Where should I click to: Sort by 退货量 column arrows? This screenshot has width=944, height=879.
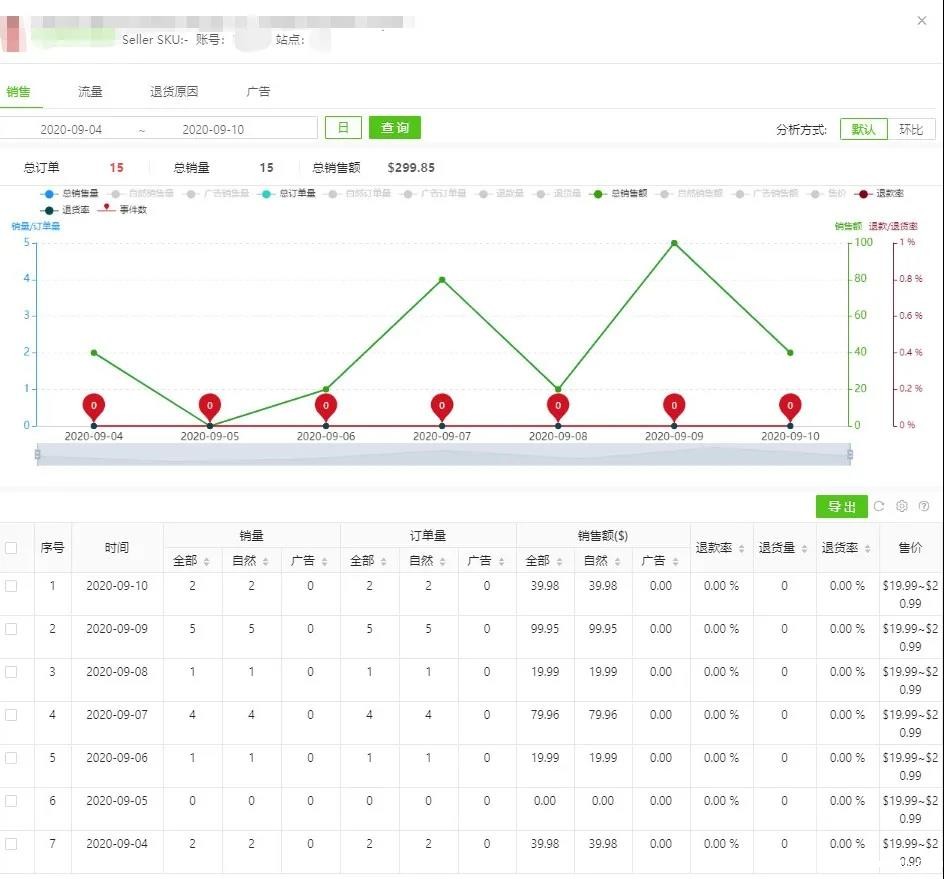(804, 549)
